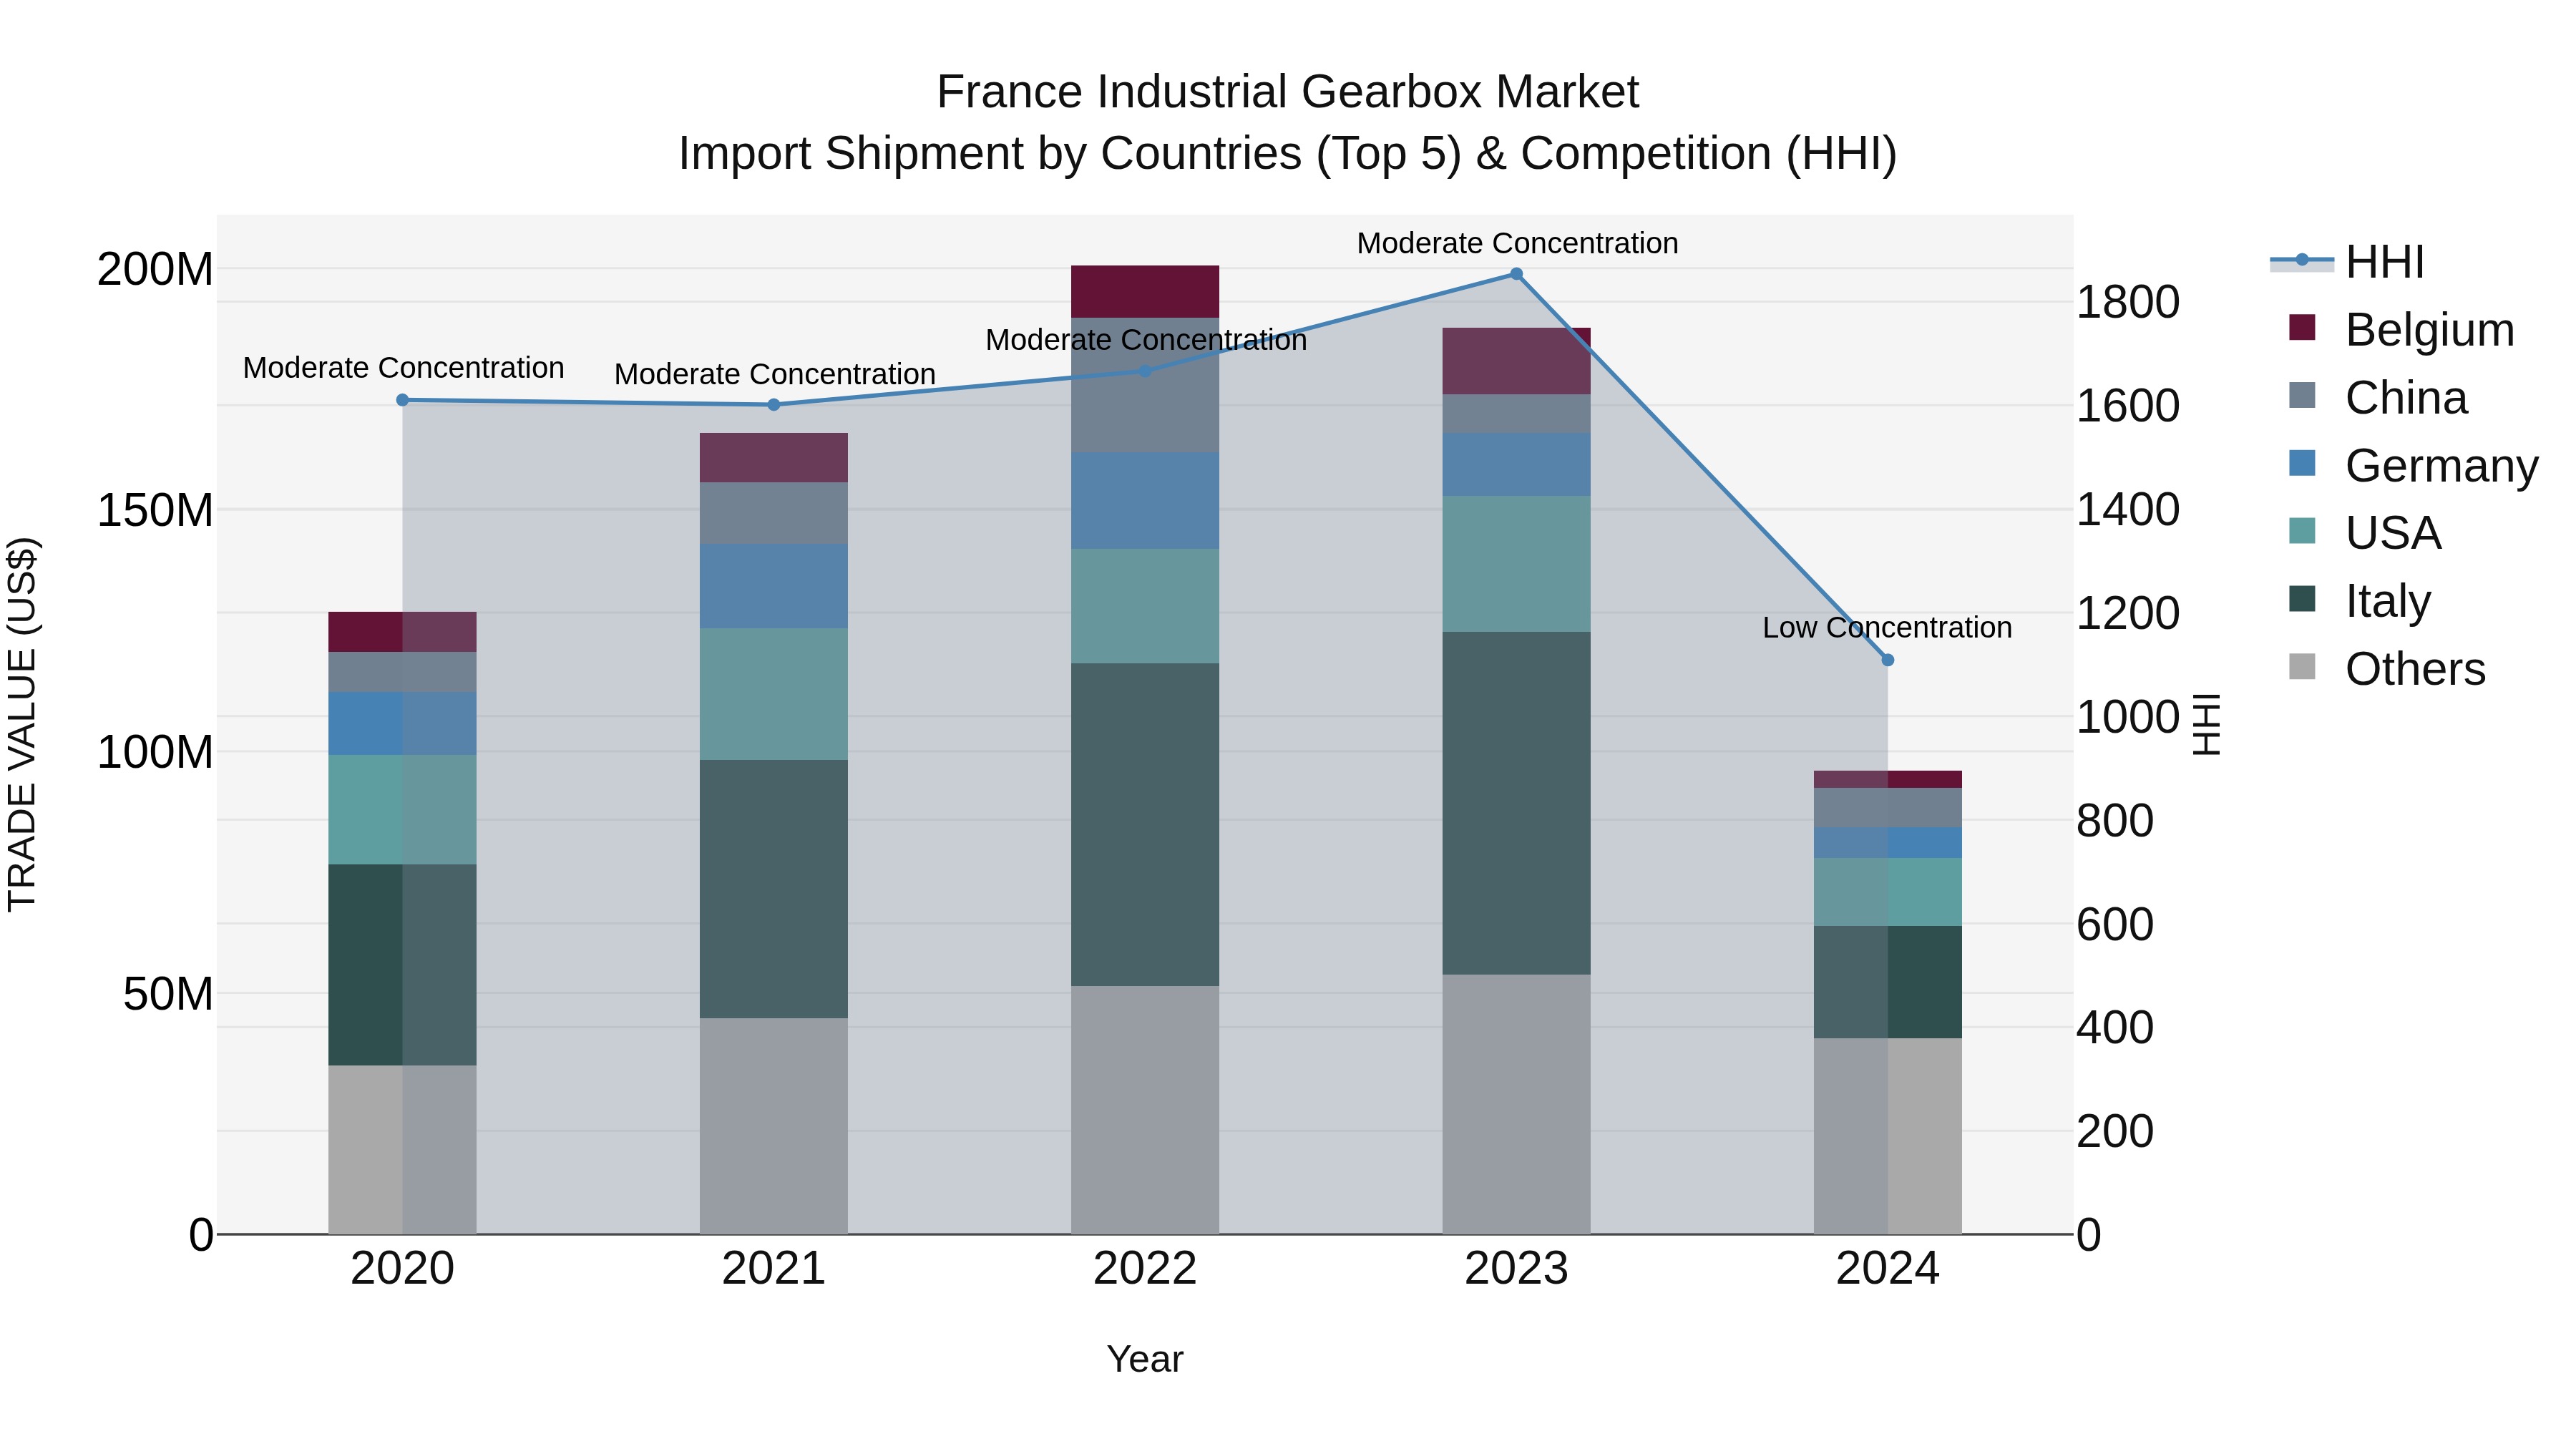Click the Germany legend color swatch
Screen dimensions: 2576x1449
click(x=2302, y=463)
